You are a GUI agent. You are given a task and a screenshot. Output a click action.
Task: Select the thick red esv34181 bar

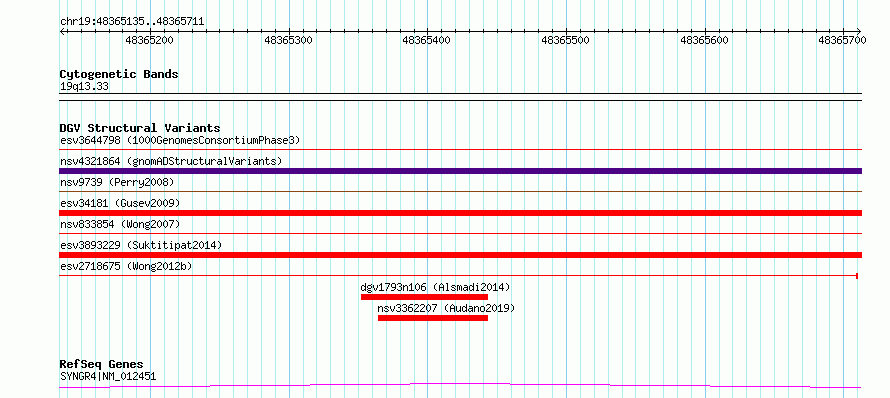pyautogui.click(x=461, y=212)
